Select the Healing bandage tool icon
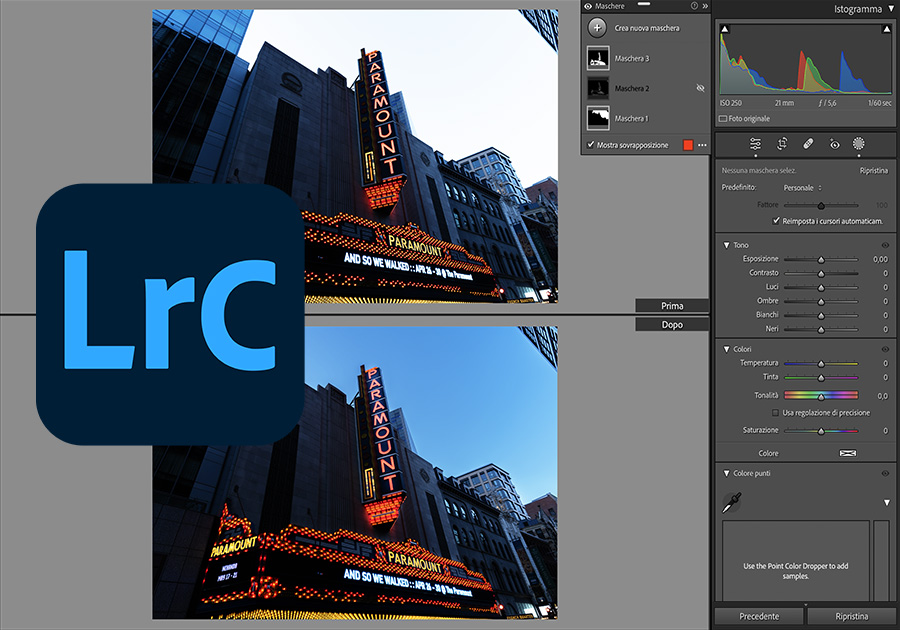This screenshot has width=900, height=630. [808, 143]
